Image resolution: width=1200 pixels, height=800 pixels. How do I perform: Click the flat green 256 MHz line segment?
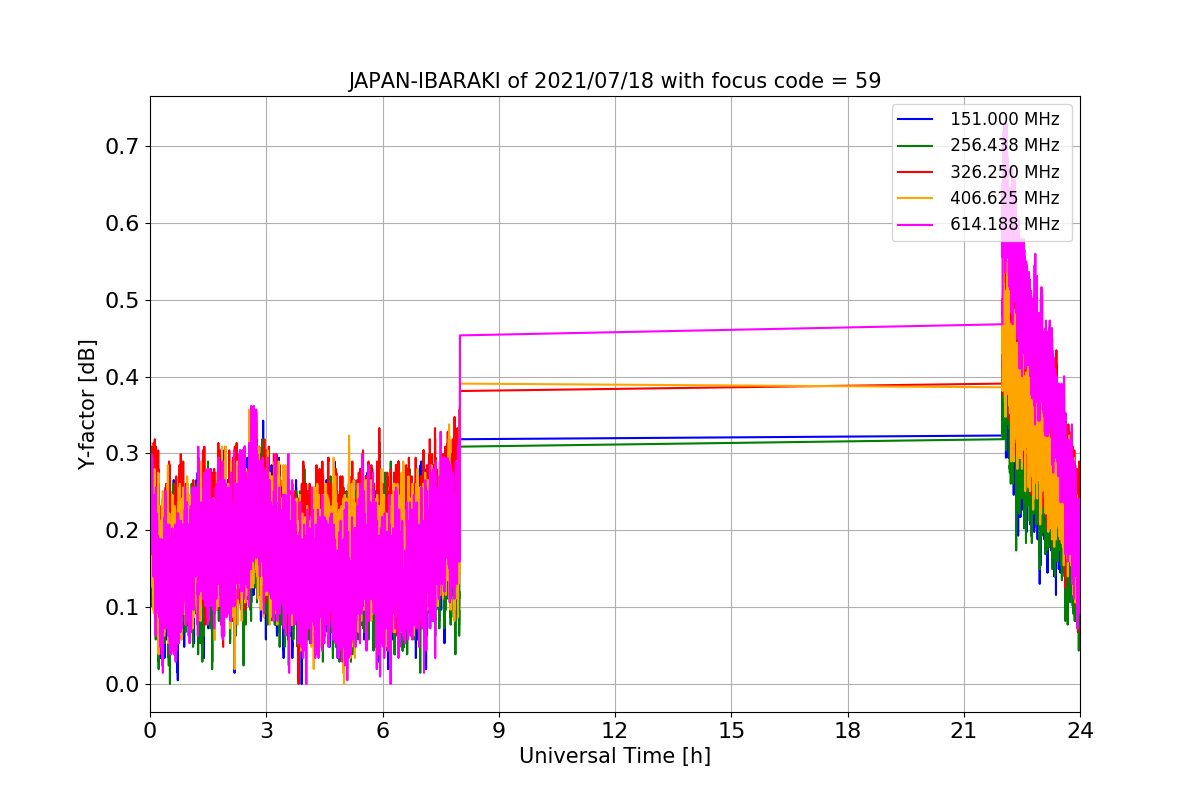point(730,443)
